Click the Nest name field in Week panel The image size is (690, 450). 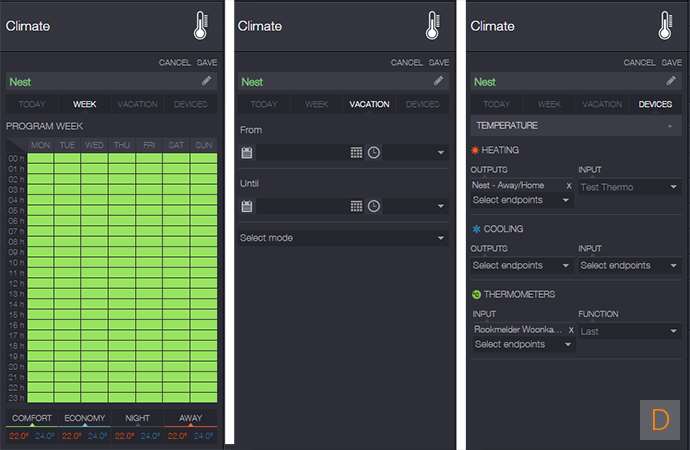pyautogui.click(x=111, y=82)
